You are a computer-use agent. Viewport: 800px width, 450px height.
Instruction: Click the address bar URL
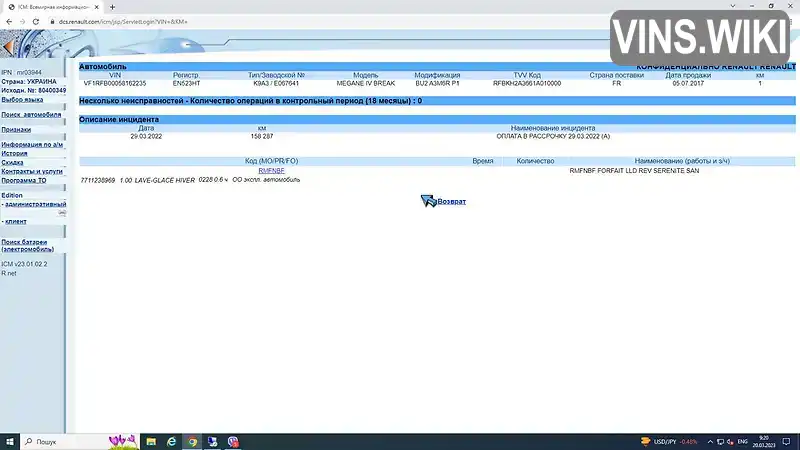(123, 22)
